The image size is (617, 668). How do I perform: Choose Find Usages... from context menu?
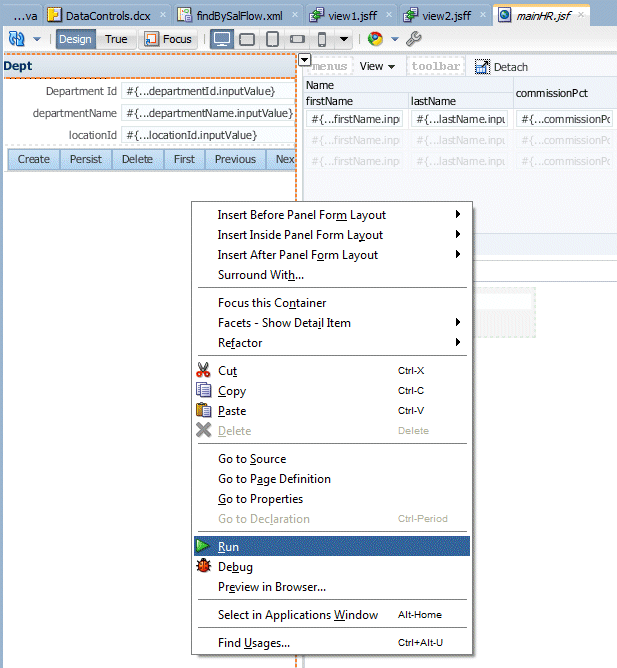tap(332, 643)
